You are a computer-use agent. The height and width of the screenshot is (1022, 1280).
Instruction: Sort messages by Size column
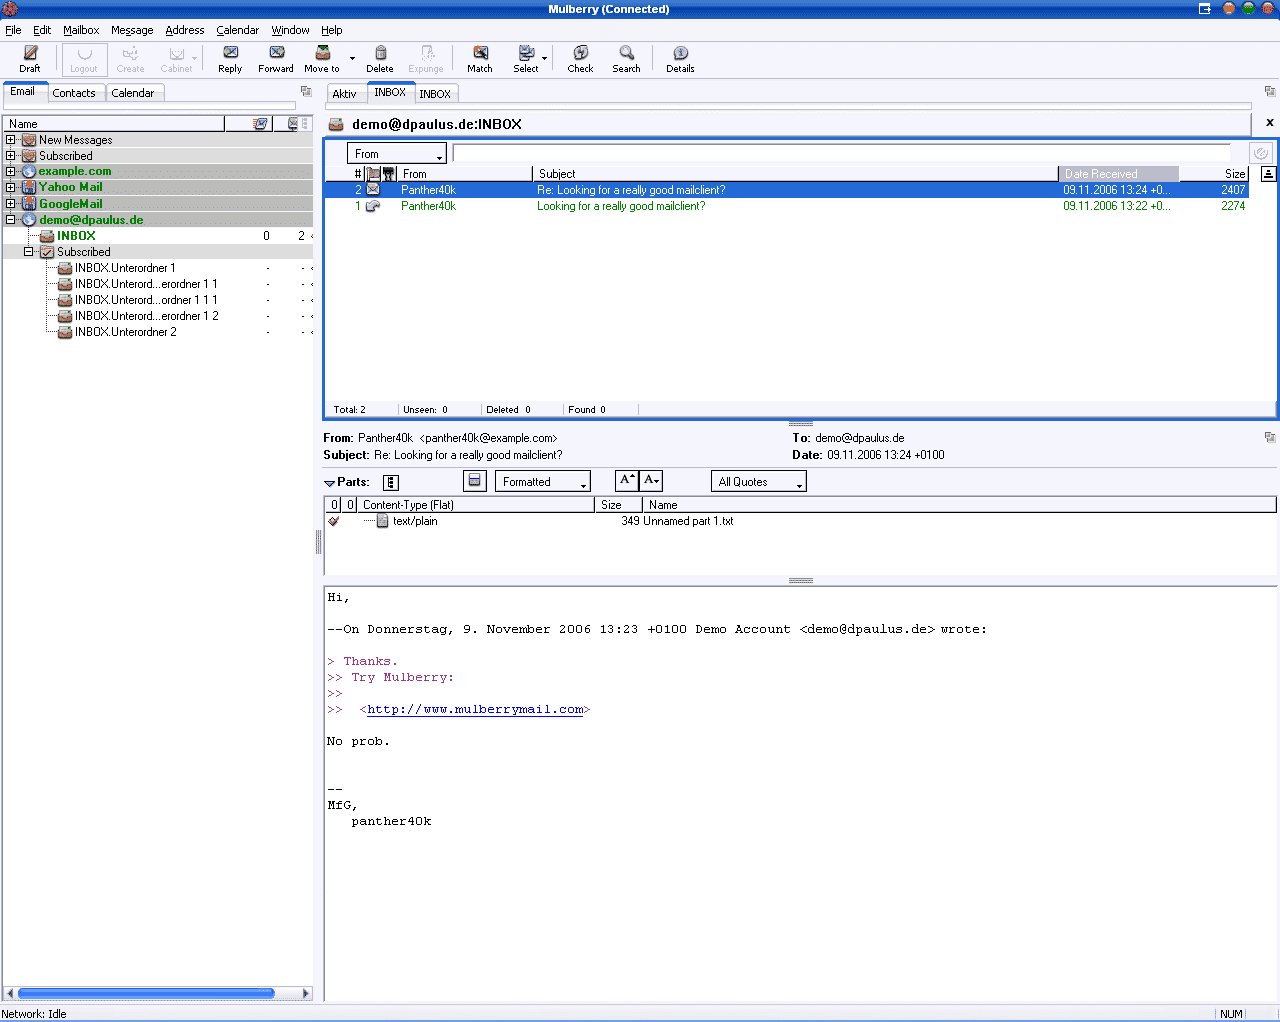[1214, 174]
